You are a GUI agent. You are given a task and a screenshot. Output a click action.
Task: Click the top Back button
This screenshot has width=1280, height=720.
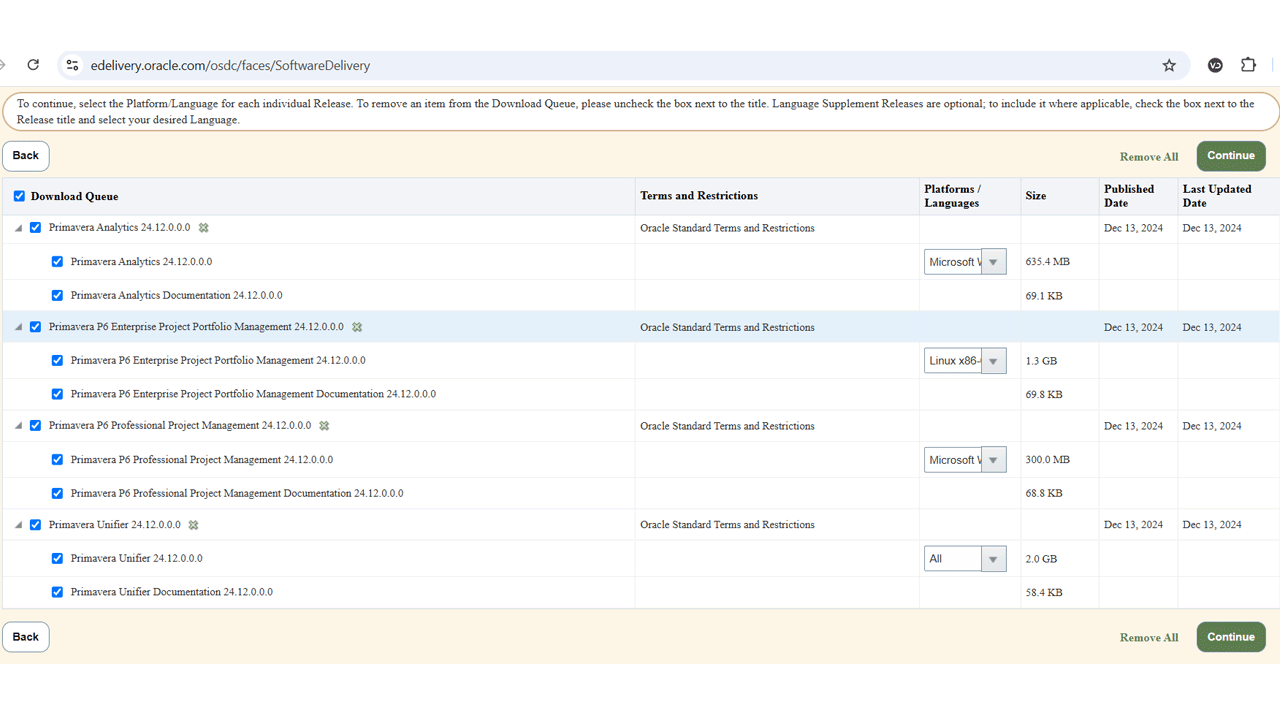(26, 156)
